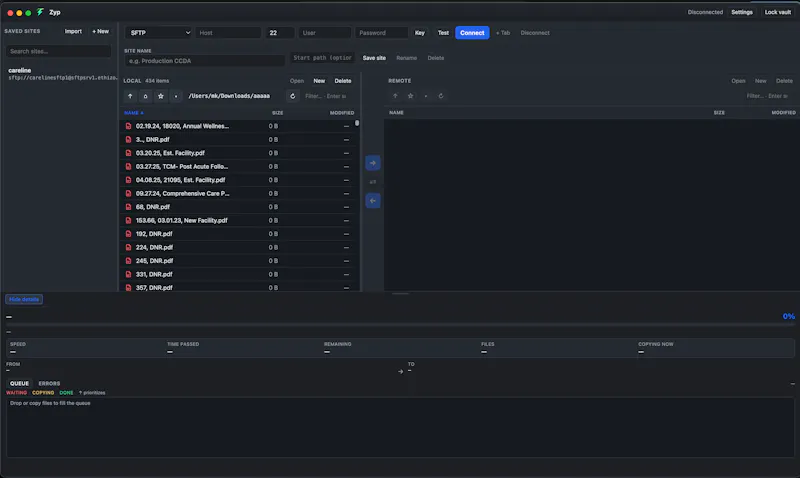Bookmark the current remote folder

(411, 96)
